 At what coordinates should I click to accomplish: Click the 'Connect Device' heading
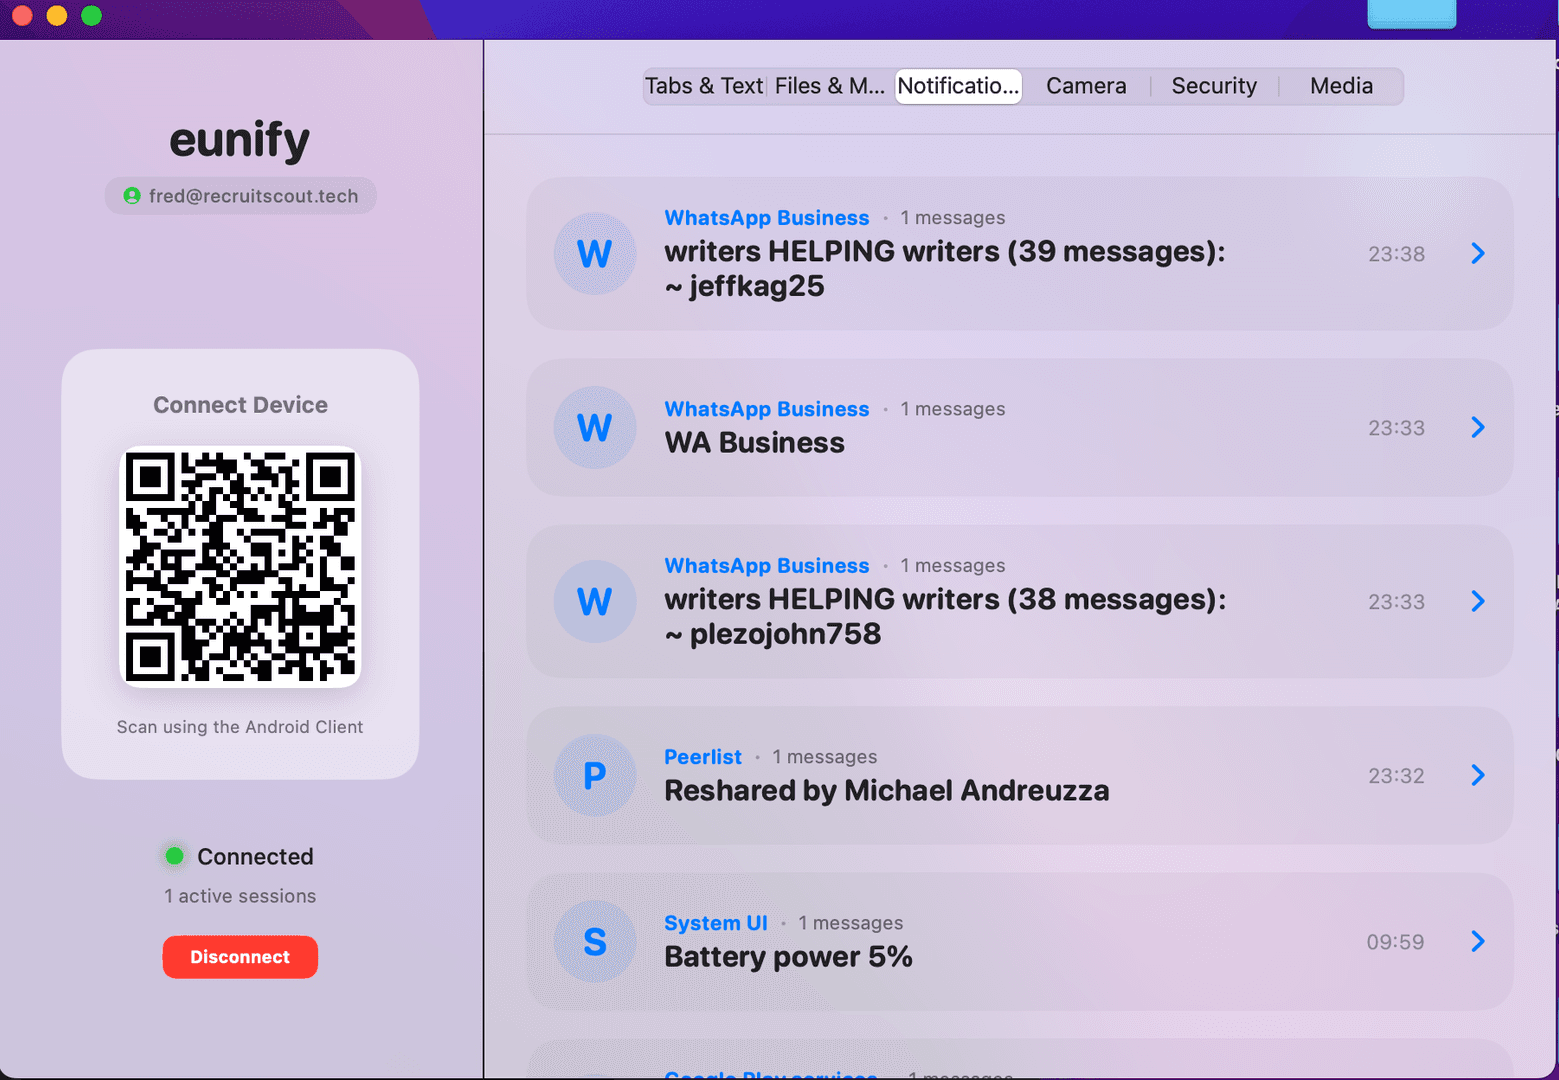point(240,405)
